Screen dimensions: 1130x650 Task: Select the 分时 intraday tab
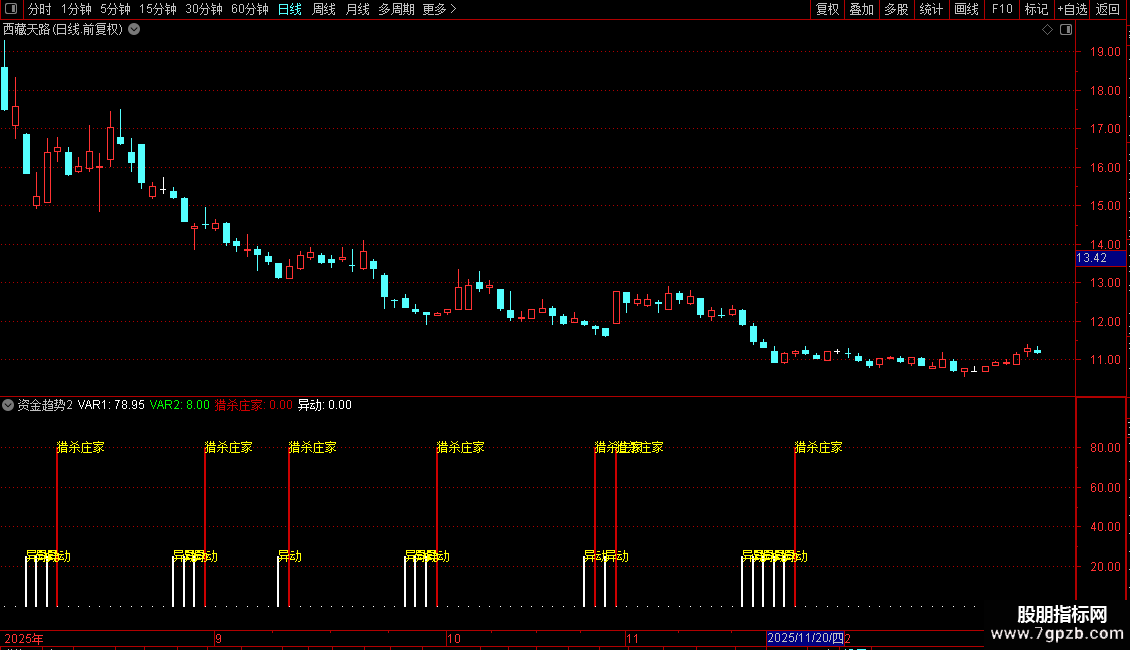pos(40,9)
